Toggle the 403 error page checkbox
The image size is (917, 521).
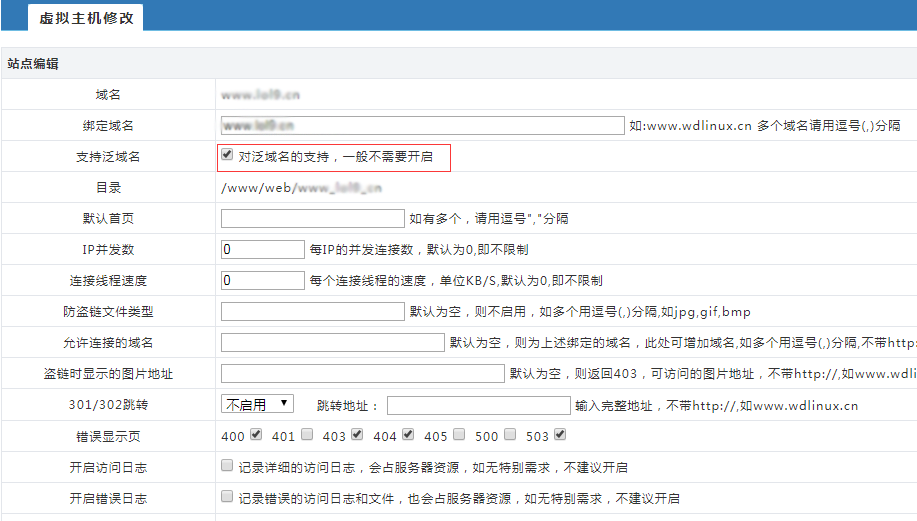[x=357, y=435]
